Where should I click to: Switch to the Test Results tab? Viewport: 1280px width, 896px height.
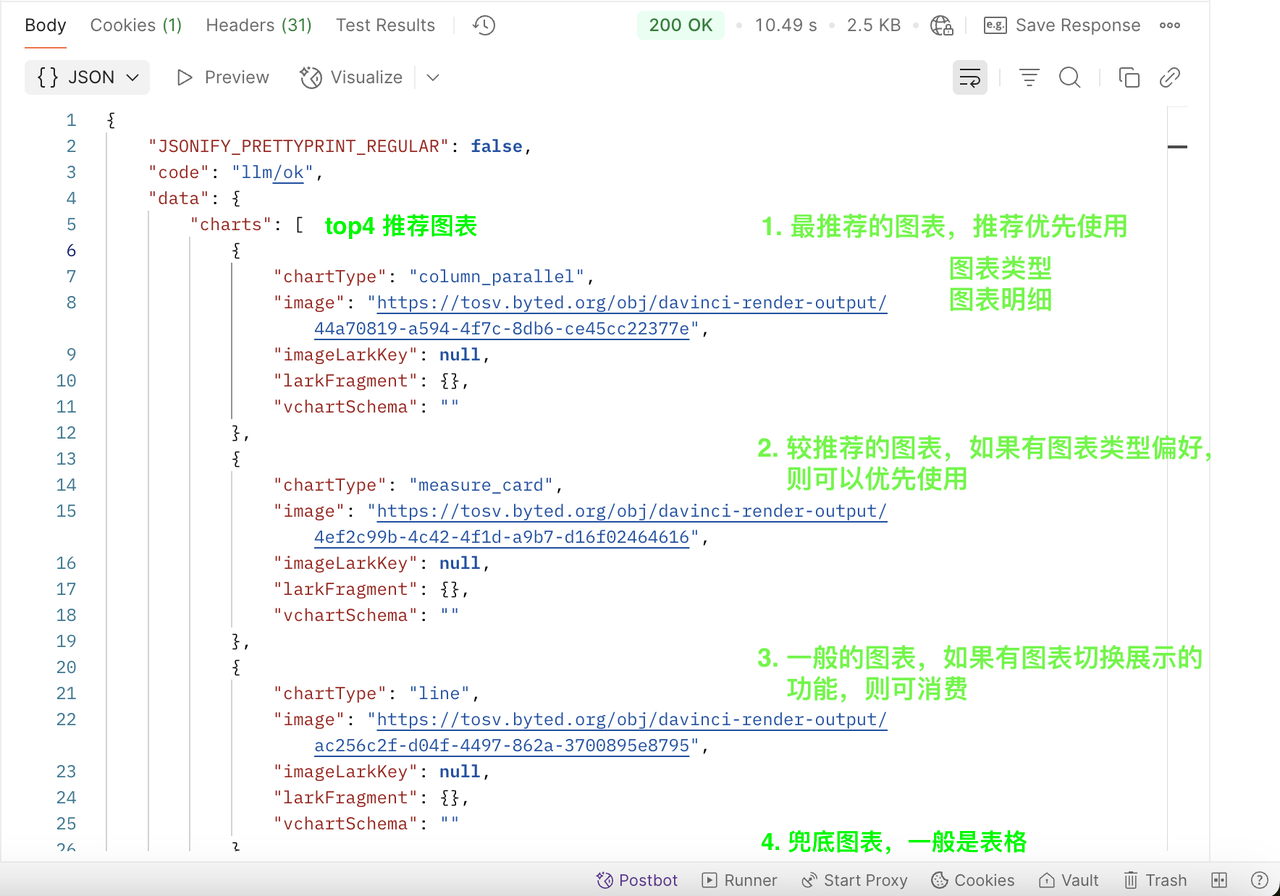click(386, 25)
